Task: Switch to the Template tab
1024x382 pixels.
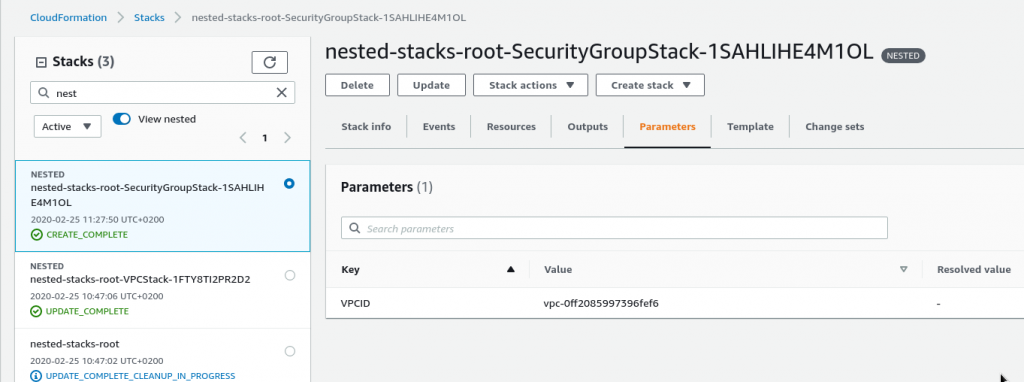Action: [x=750, y=127]
